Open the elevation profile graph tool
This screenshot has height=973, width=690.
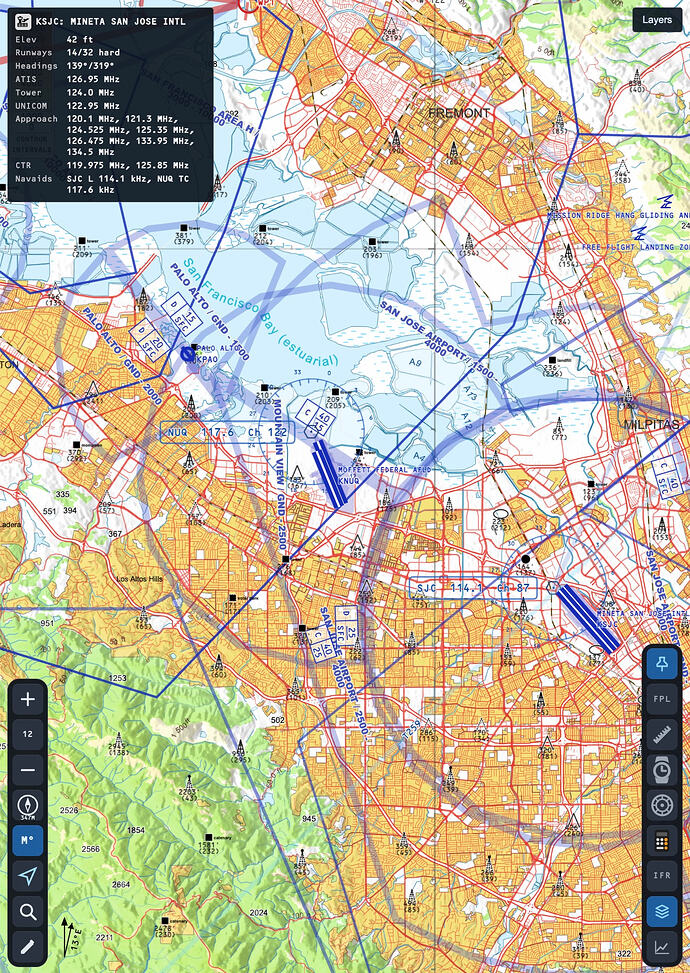(x=662, y=947)
